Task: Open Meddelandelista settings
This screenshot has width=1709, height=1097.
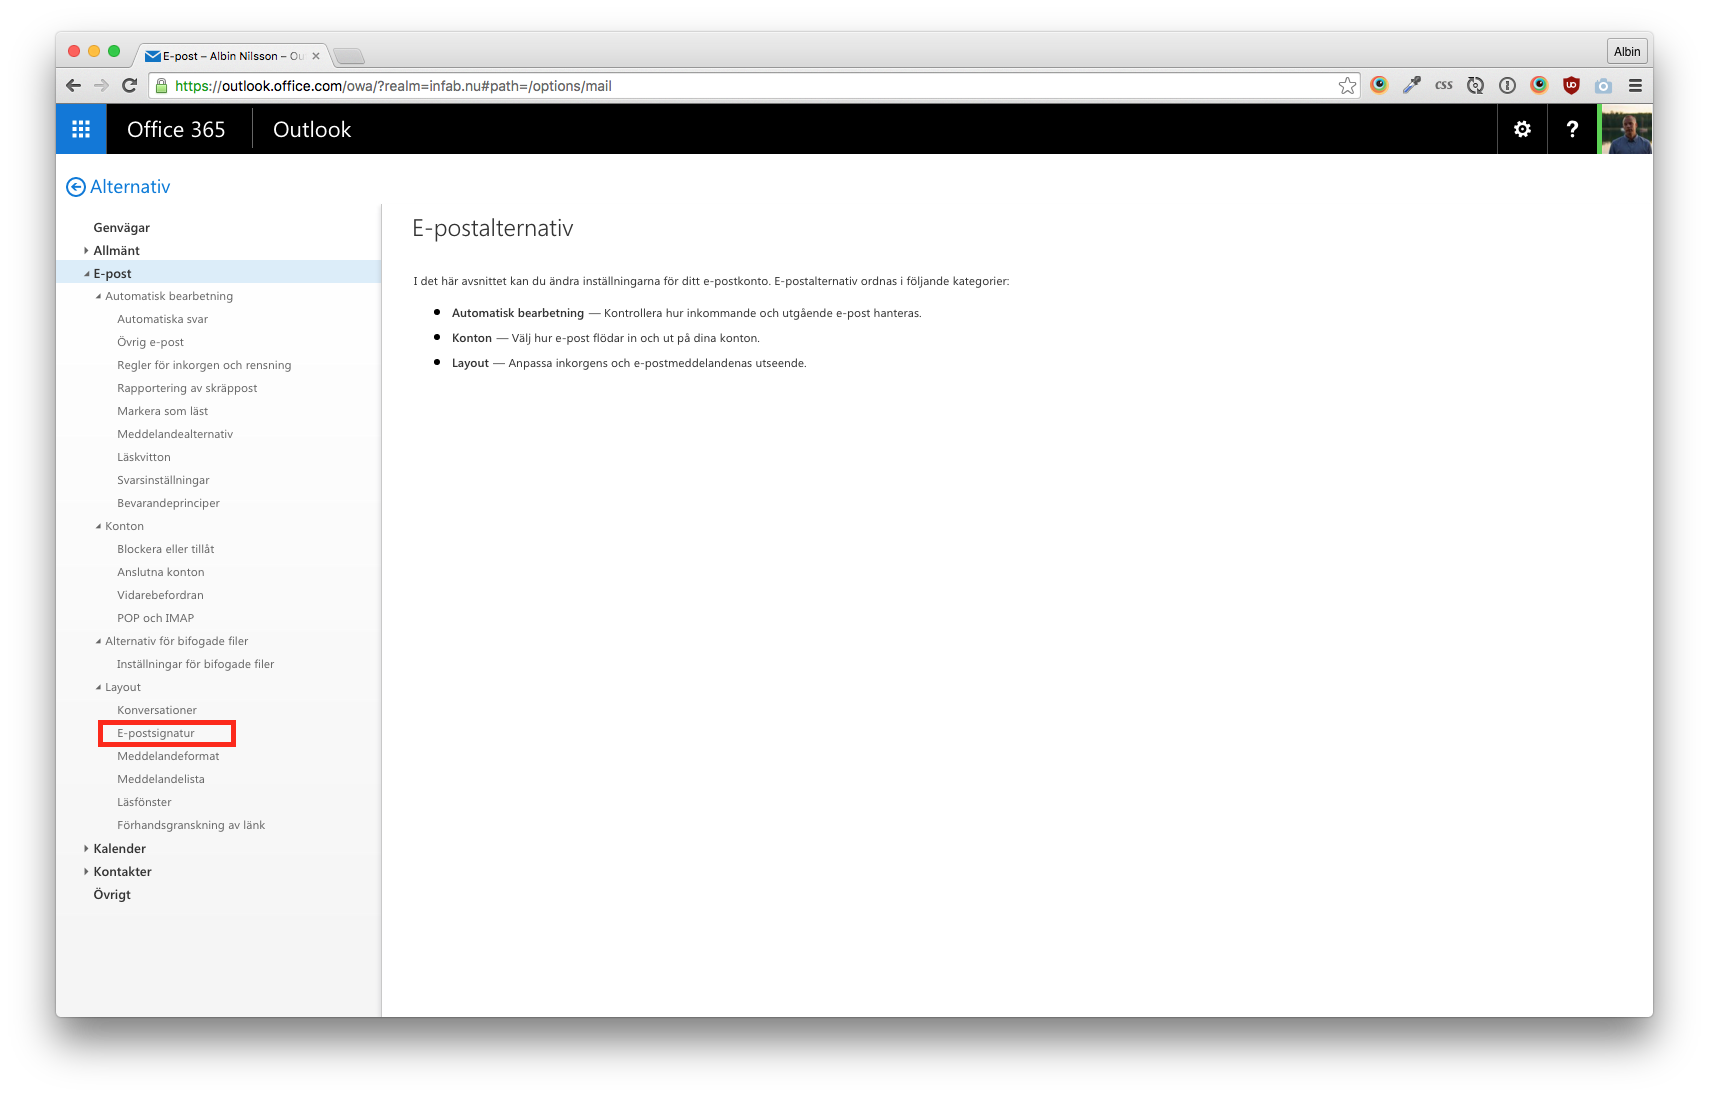Action: point(161,780)
